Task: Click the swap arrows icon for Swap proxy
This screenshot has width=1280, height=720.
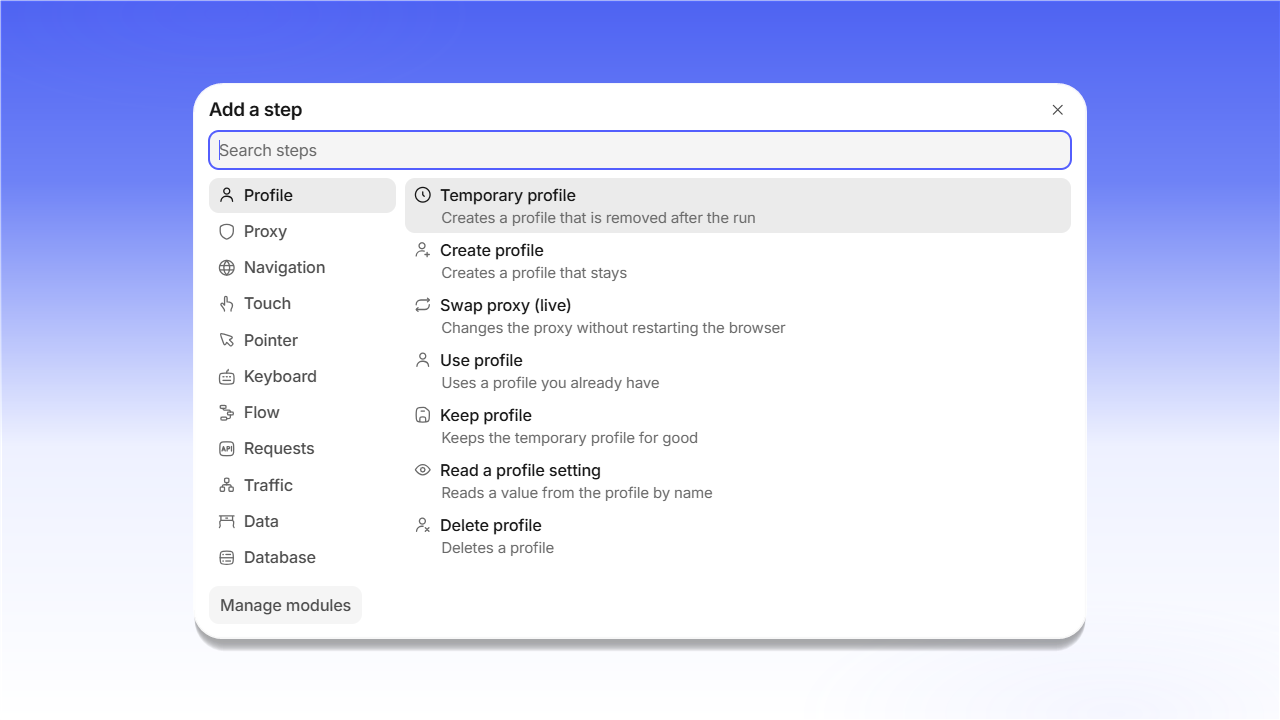Action: [x=422, y=305]
